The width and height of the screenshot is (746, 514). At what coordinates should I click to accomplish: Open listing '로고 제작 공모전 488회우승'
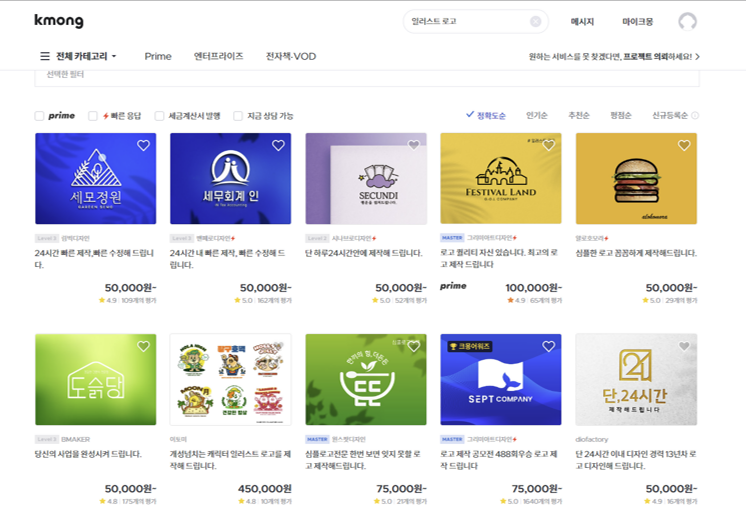499,460
